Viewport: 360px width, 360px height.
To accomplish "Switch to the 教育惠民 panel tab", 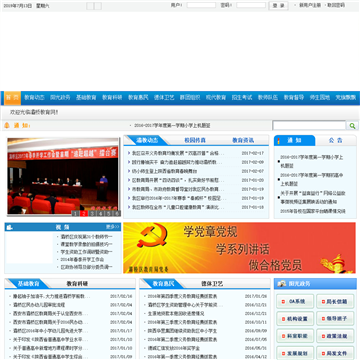I will coord(163,284).
